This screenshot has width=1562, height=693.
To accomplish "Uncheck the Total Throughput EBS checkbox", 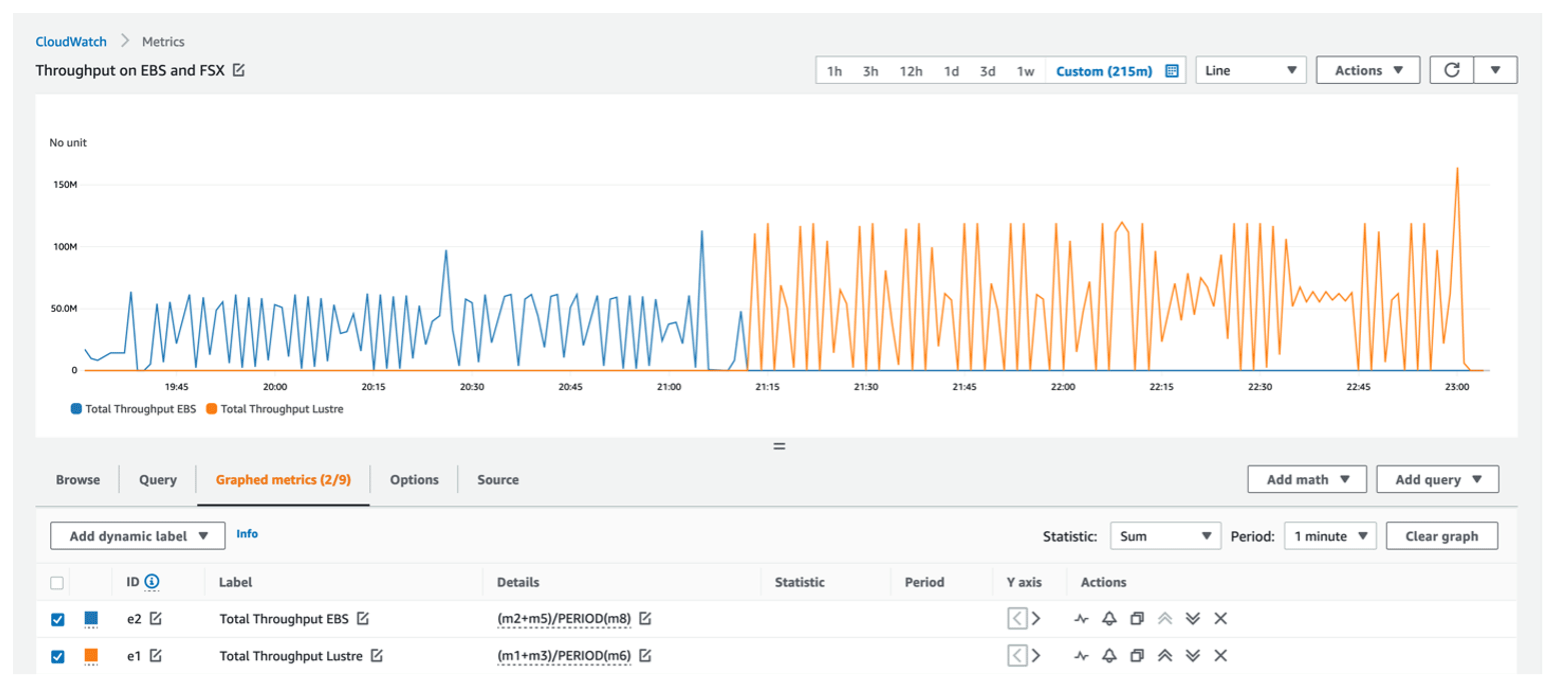I will tap(58, 619).
